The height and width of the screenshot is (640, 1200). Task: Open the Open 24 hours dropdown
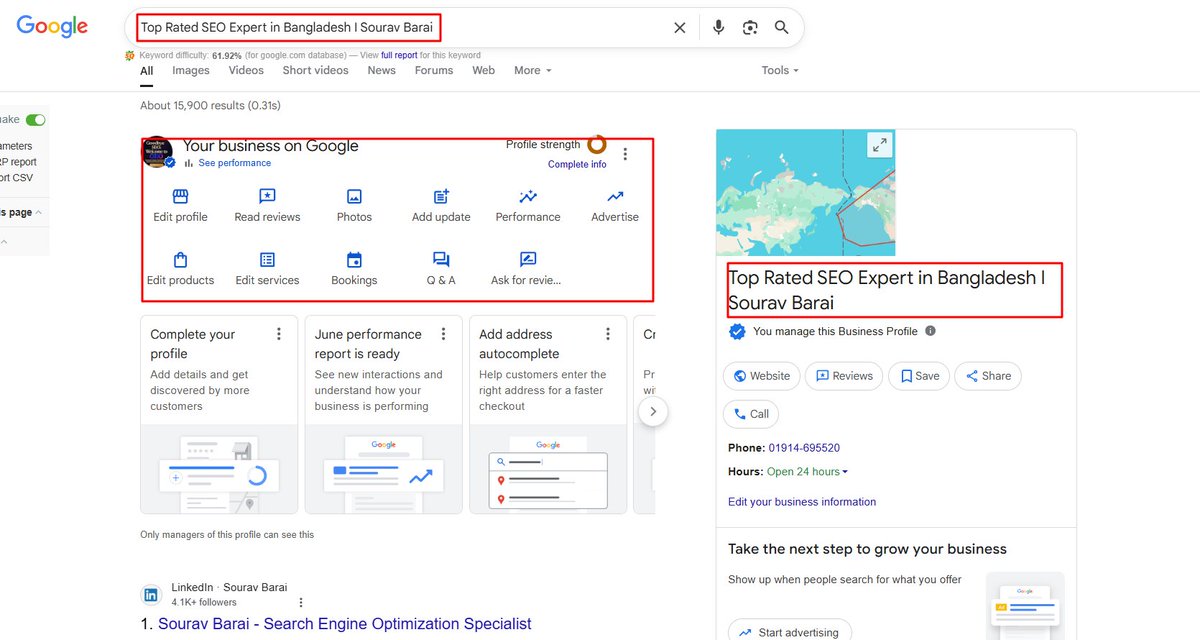coord(807,471)
